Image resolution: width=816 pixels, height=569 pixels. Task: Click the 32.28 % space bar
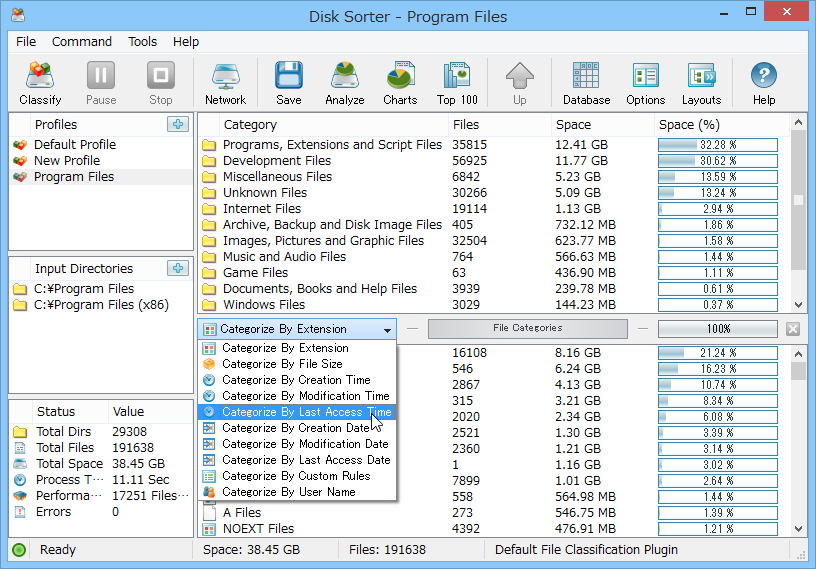coord(718,145)
